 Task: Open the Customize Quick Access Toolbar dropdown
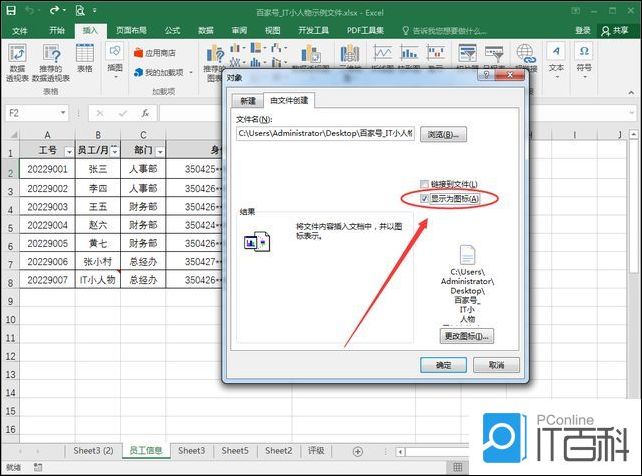pyautogui.click(x=95, y=10)
